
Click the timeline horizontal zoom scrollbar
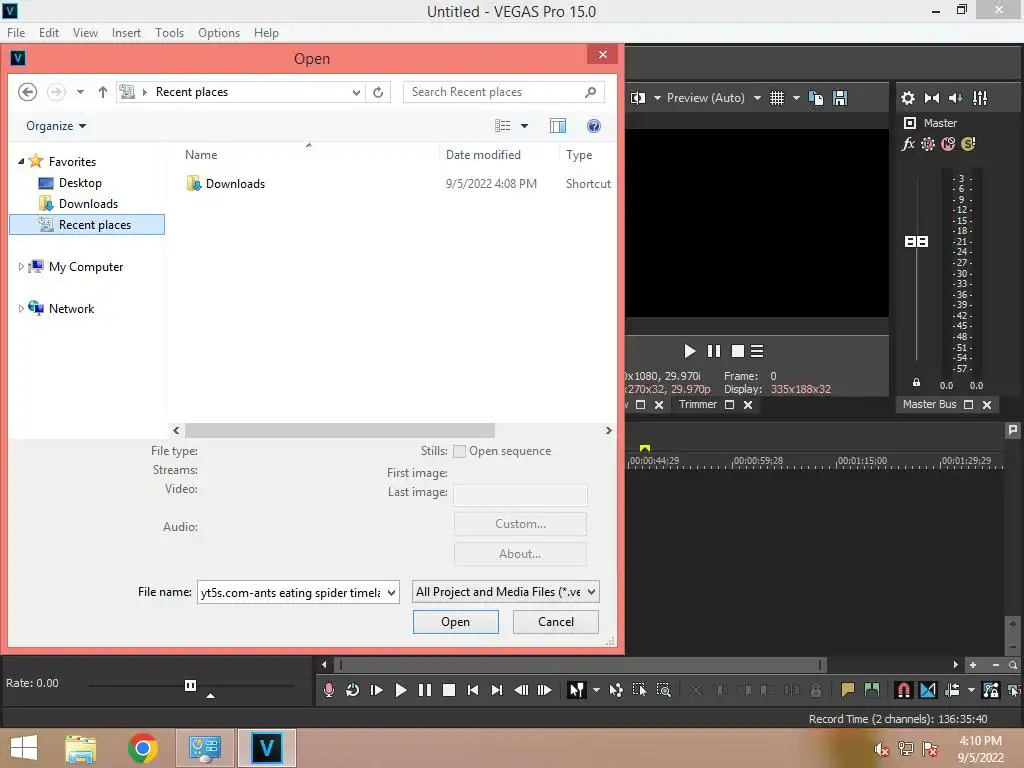pos(579,665)
